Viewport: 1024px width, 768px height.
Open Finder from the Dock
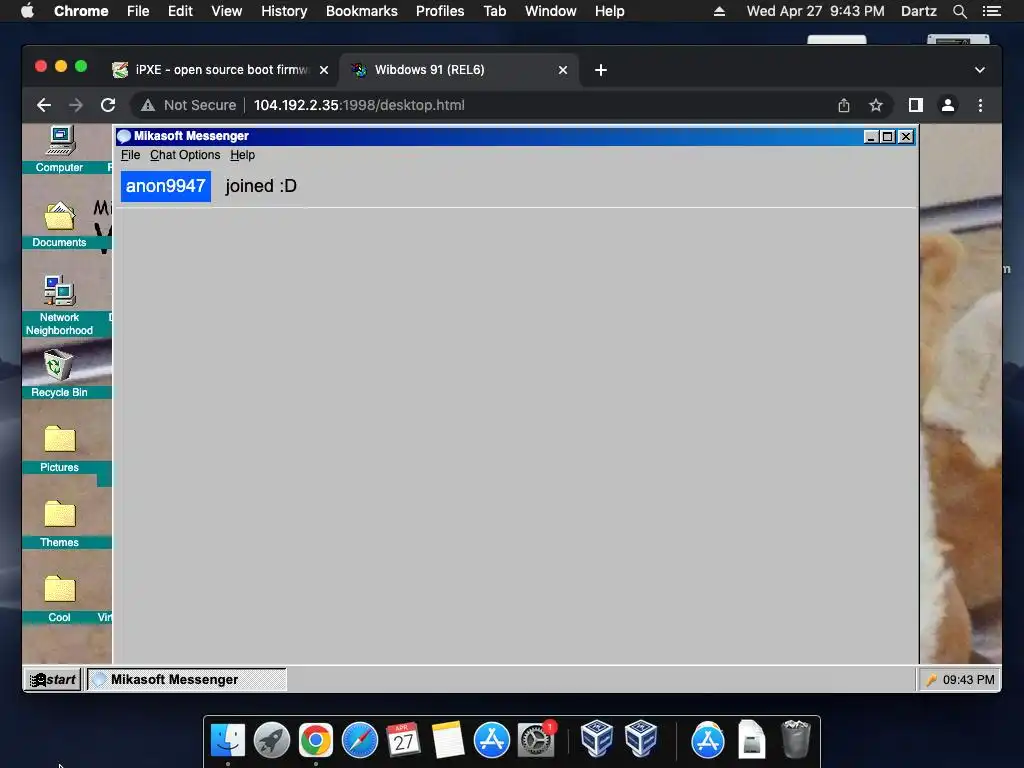click(x=228, y=741)
